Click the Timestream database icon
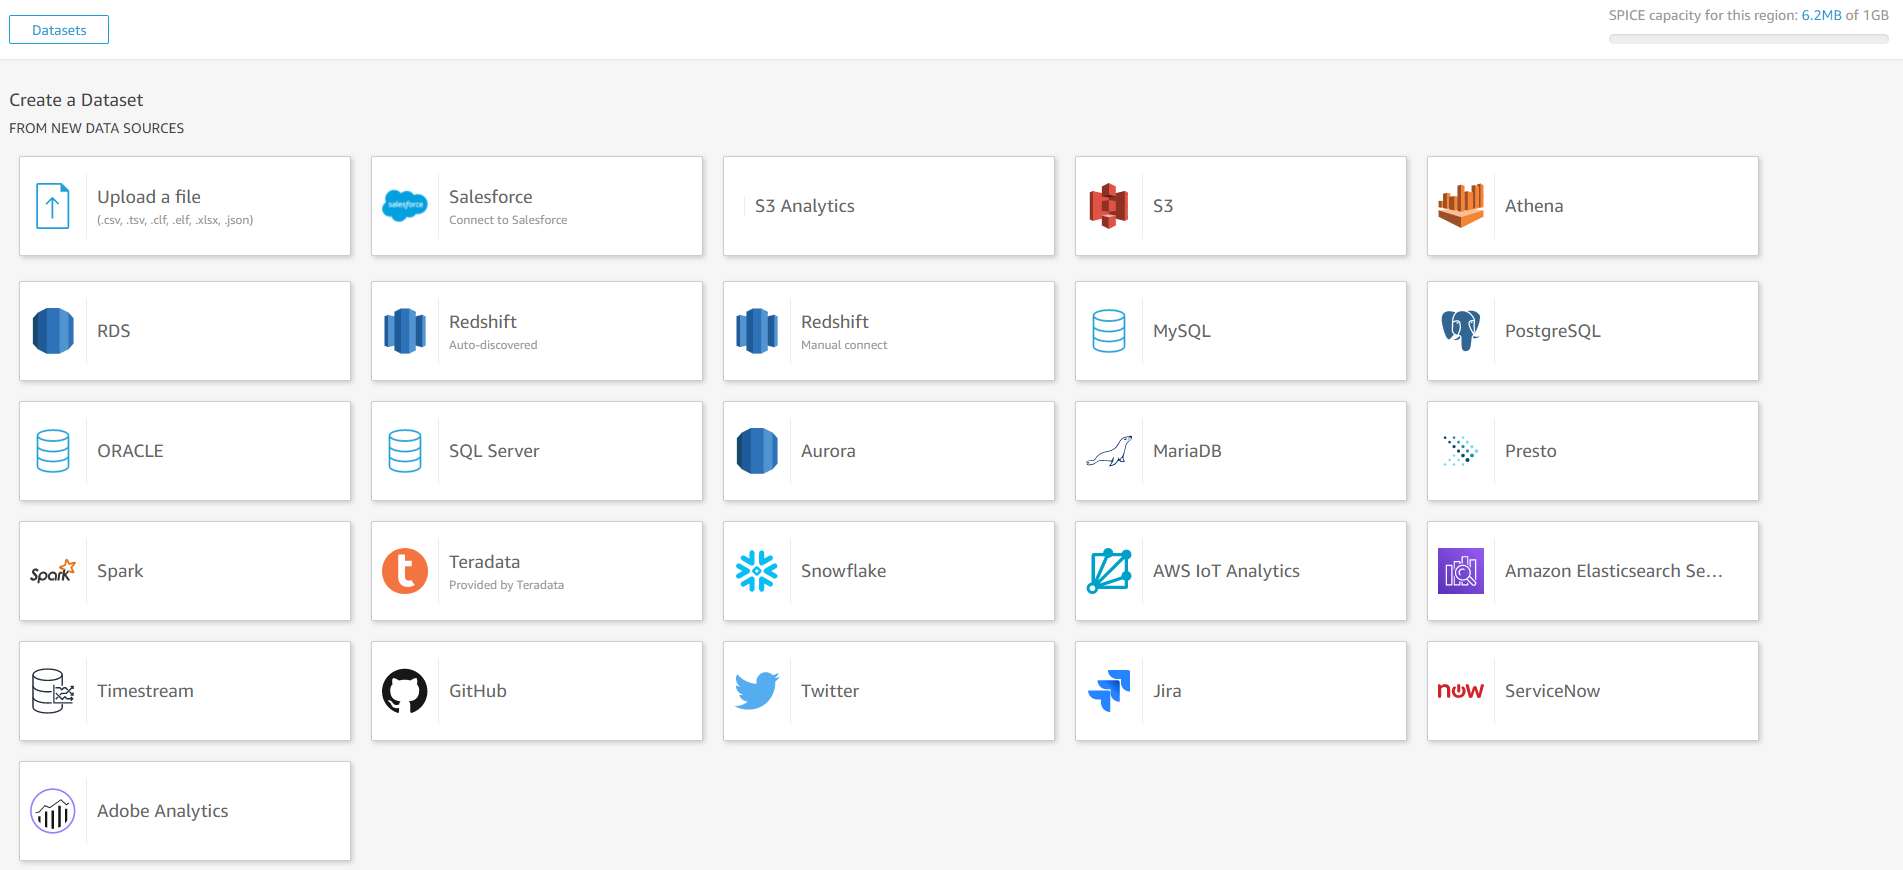1903x870 pixels. [53, 691]
